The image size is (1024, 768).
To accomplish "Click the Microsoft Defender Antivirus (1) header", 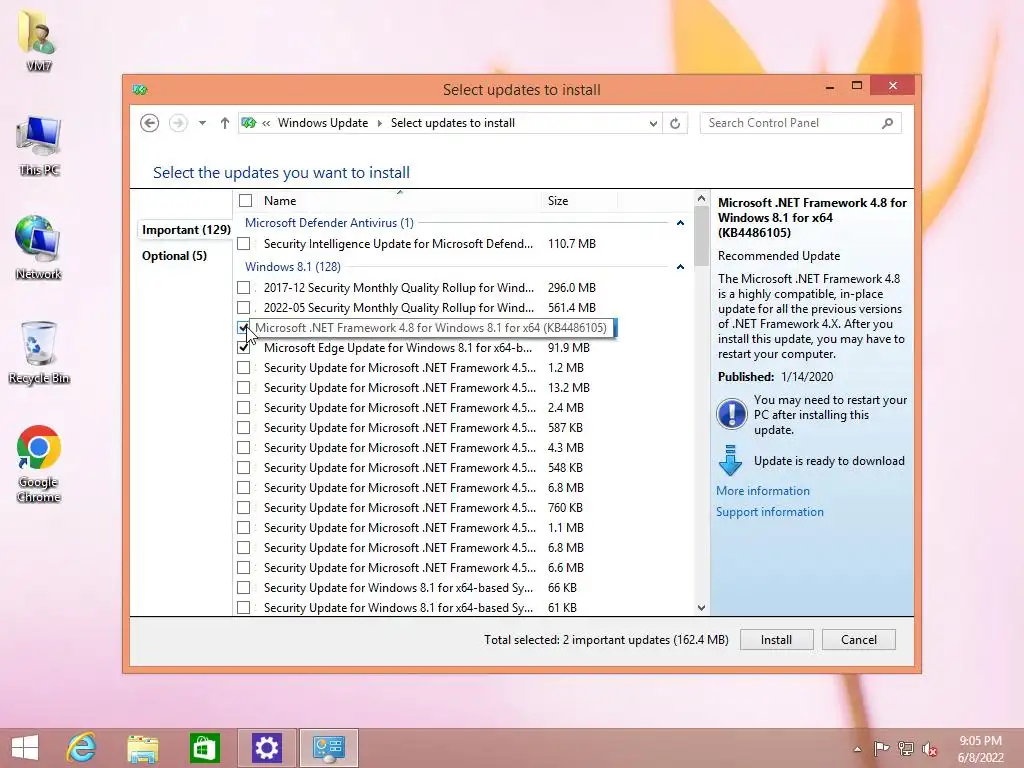I will (329, 223).
